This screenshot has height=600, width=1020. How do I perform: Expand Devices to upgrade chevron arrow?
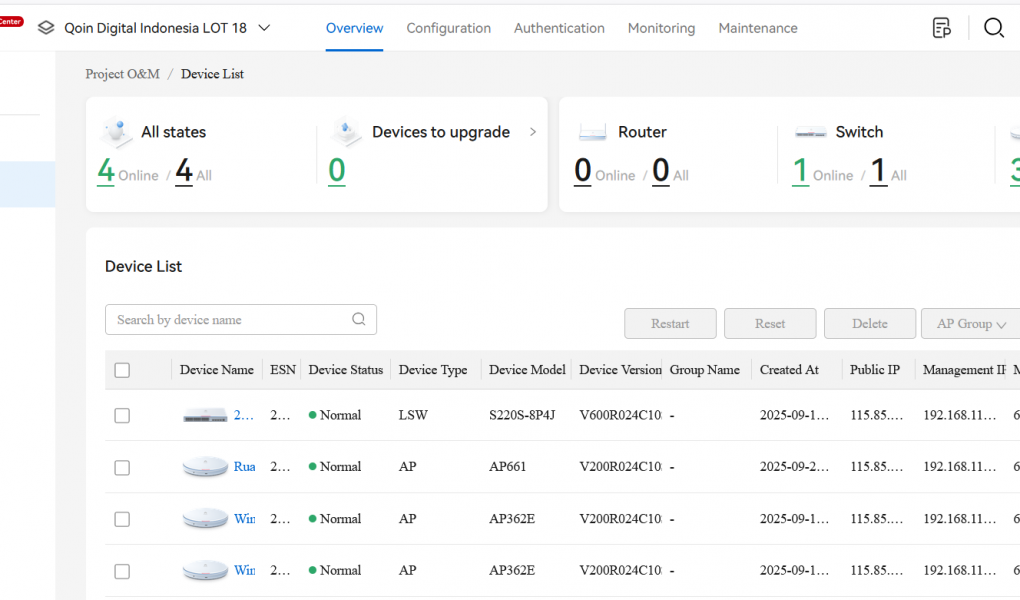pos(532,132)
